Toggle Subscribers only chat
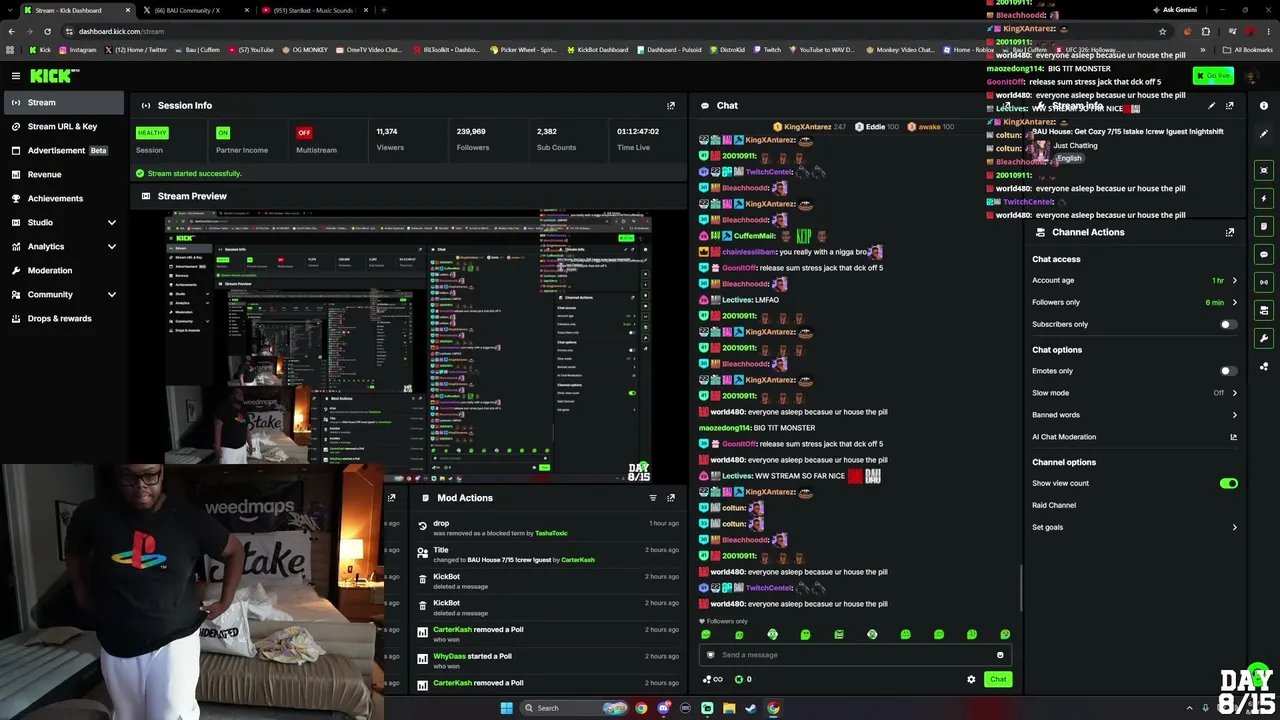Screen dimensions: 1280x720 tap(1229, 324)
